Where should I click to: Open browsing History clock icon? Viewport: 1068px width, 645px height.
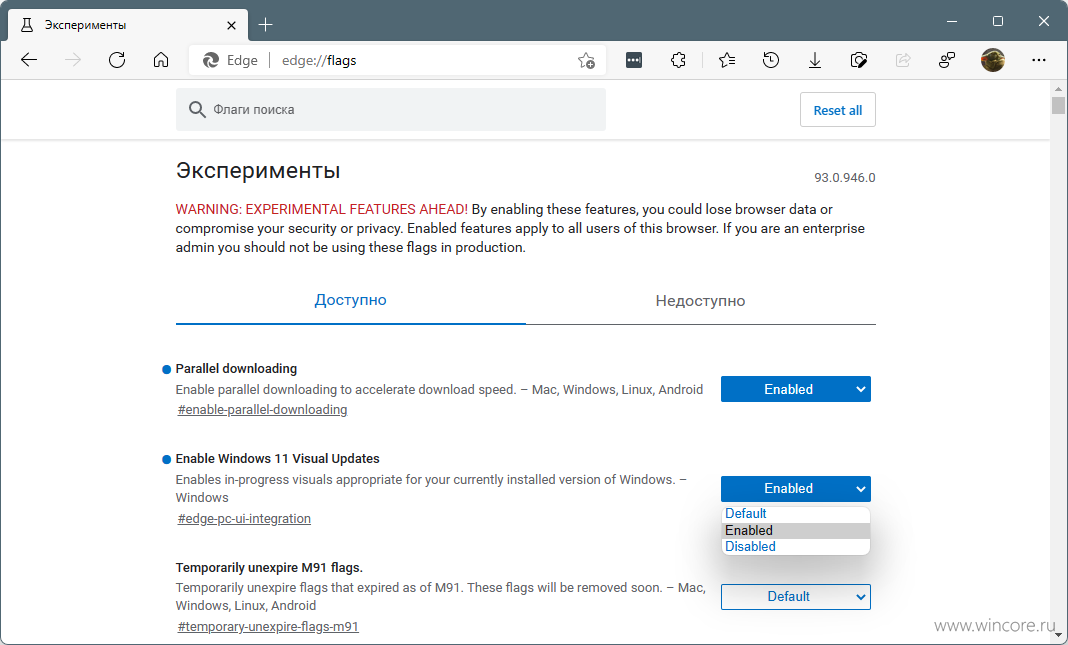771,60
